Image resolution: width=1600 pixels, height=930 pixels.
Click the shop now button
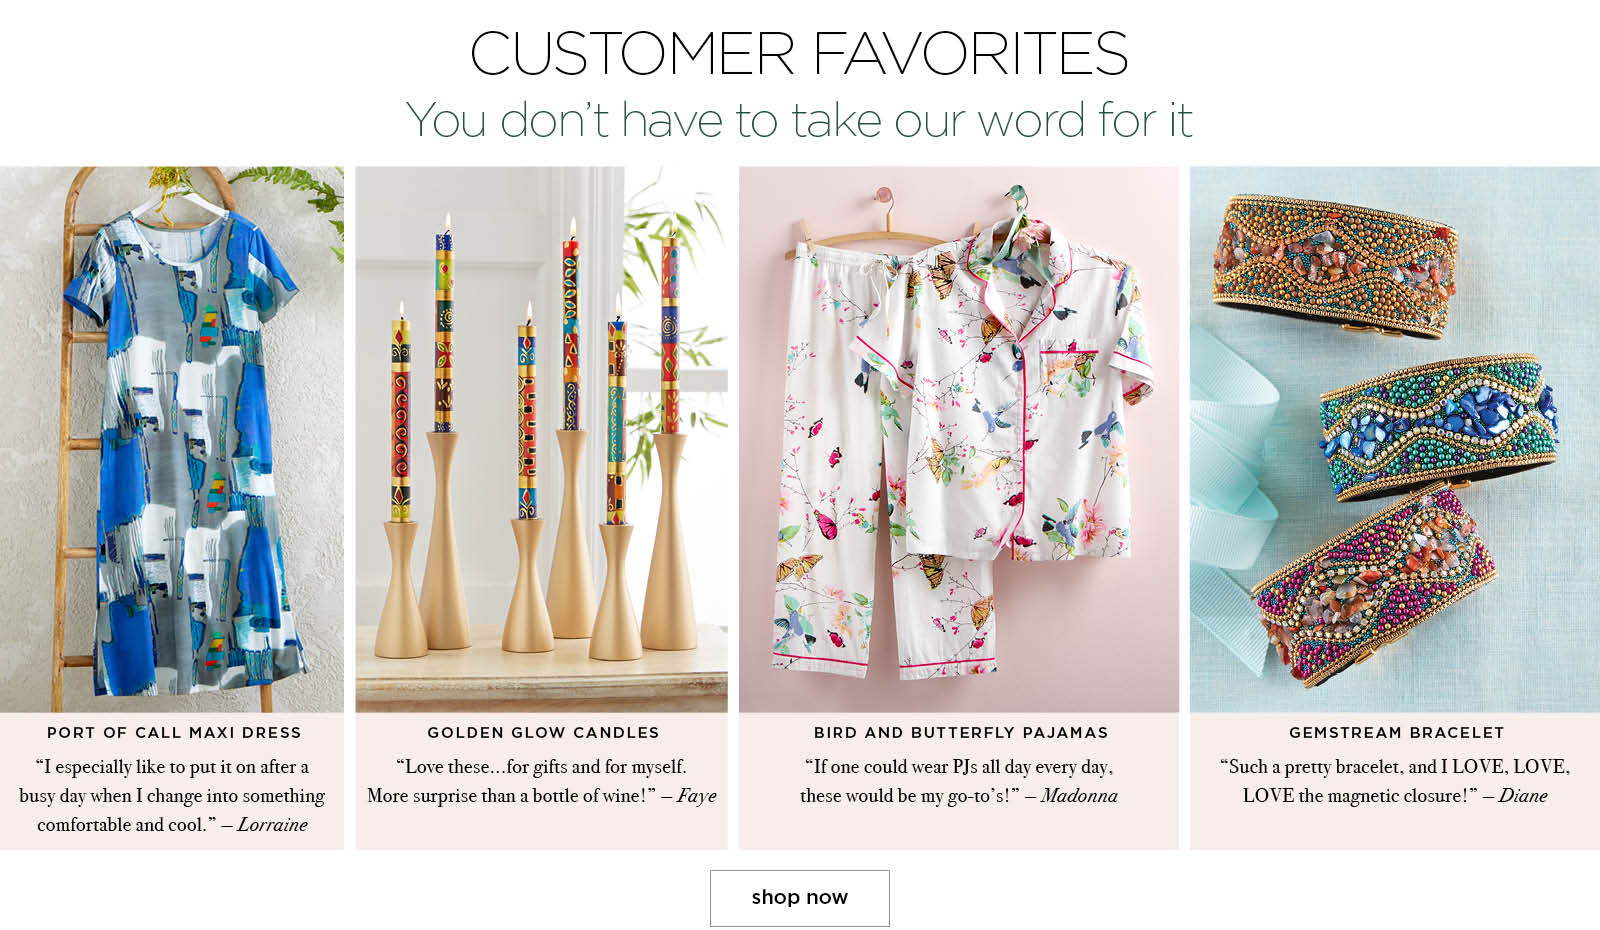(799, 897)
